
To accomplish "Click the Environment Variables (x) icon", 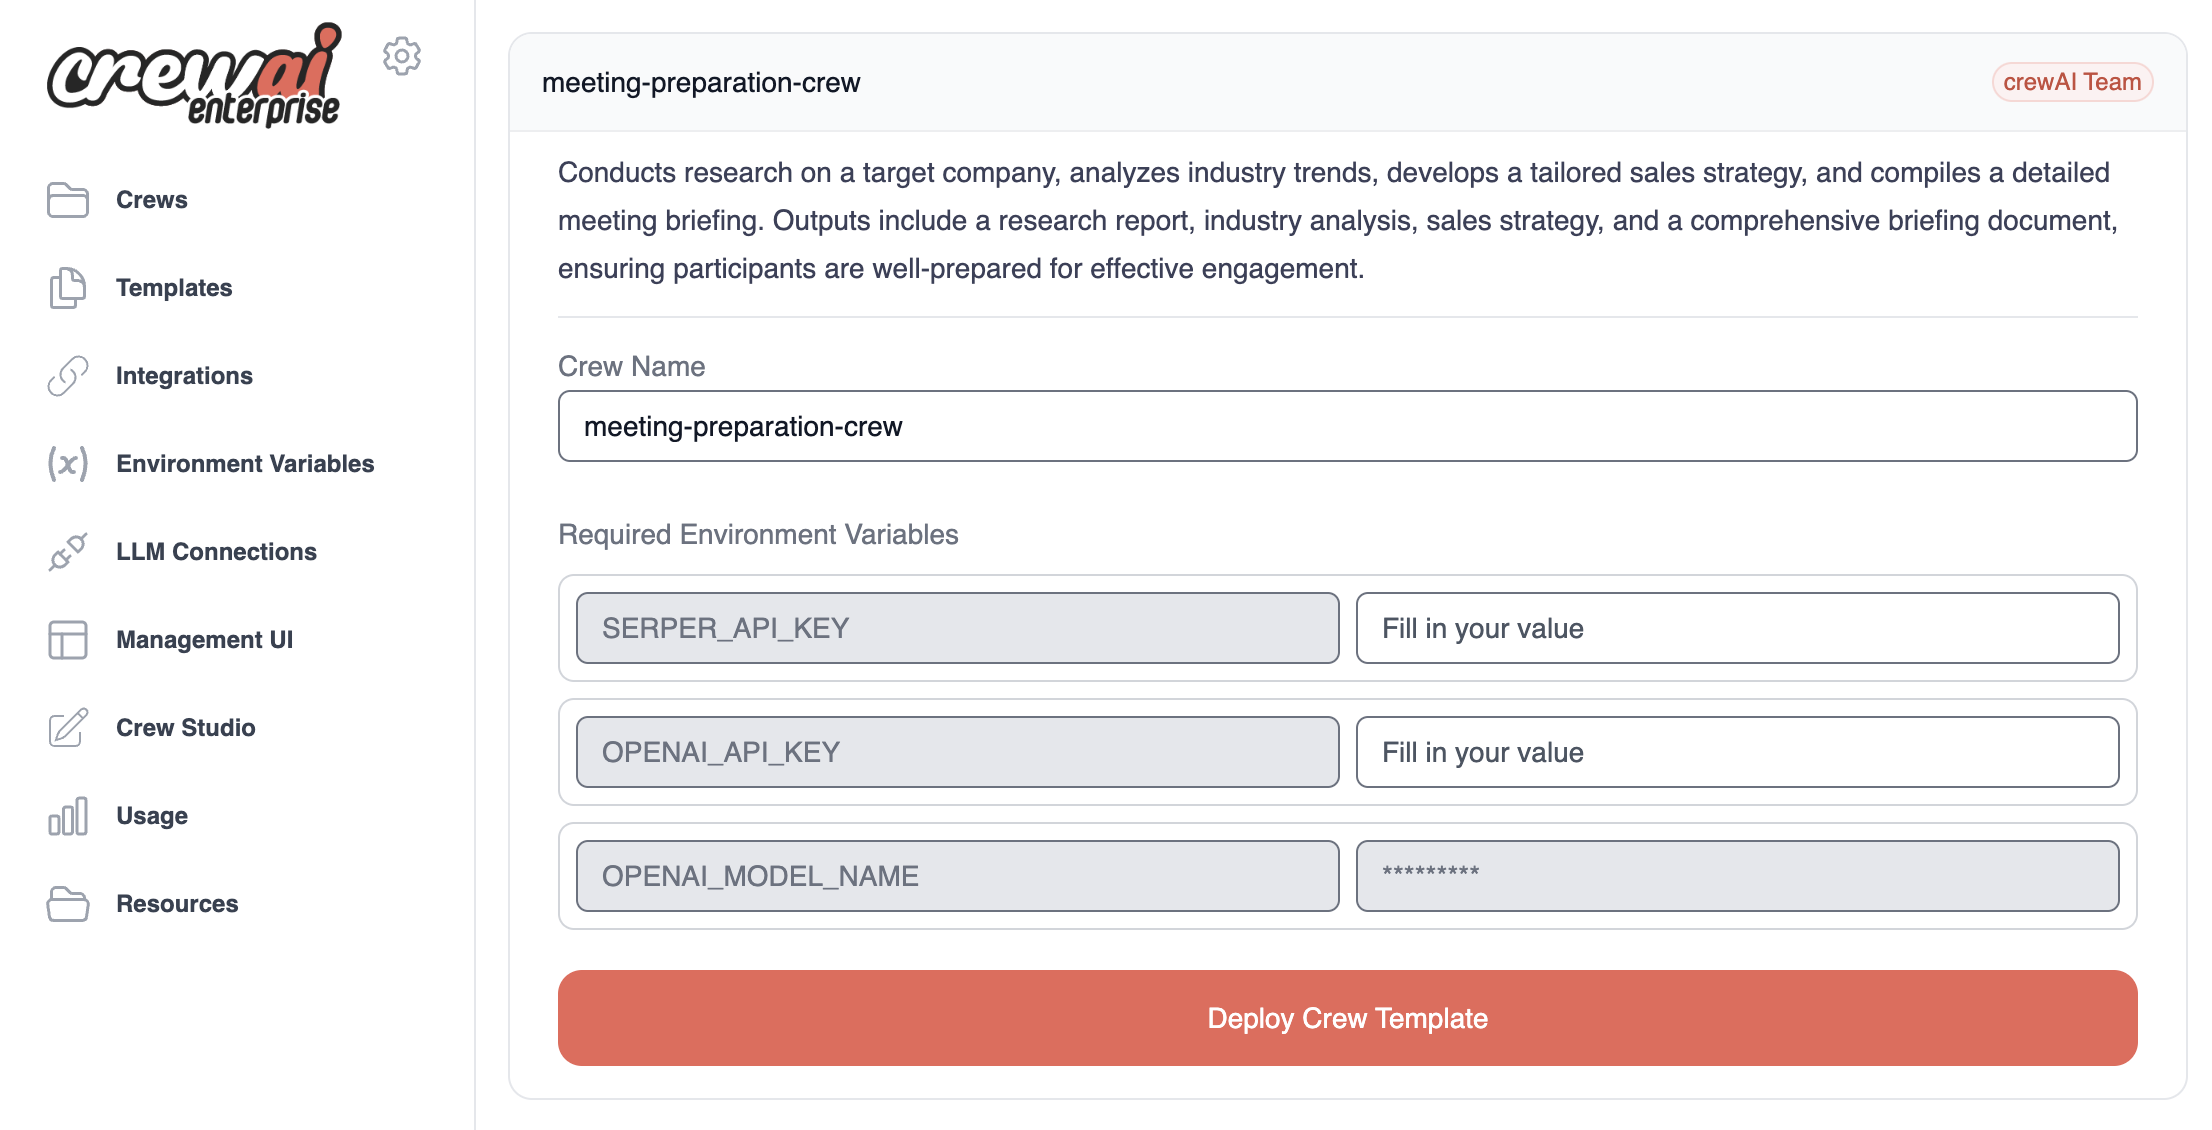I will [68, 464].
